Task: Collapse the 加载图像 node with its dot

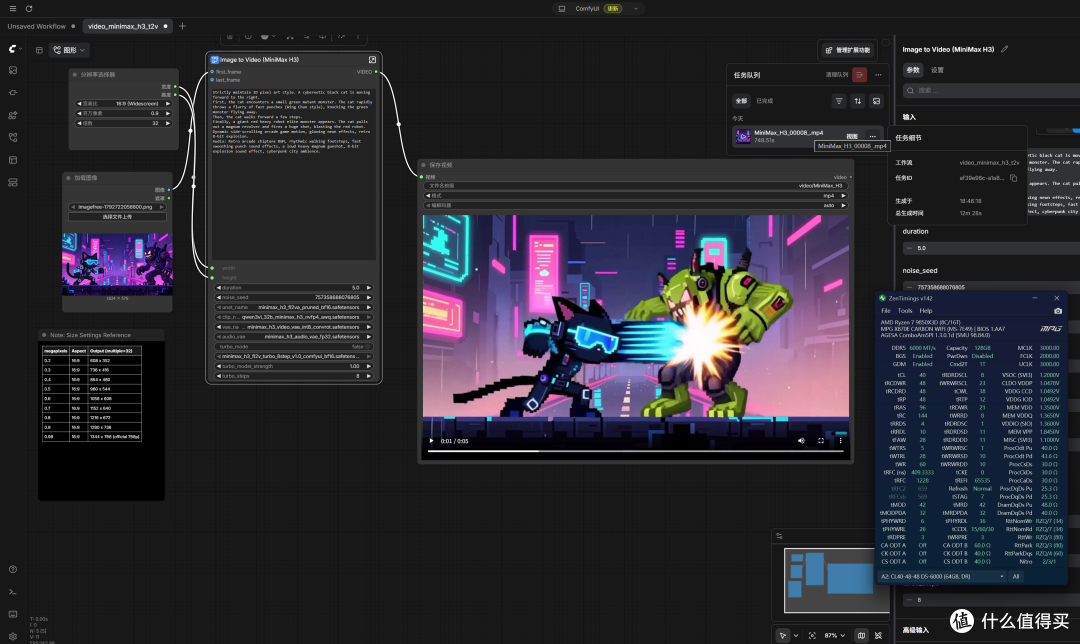Action: pos(68,178)
